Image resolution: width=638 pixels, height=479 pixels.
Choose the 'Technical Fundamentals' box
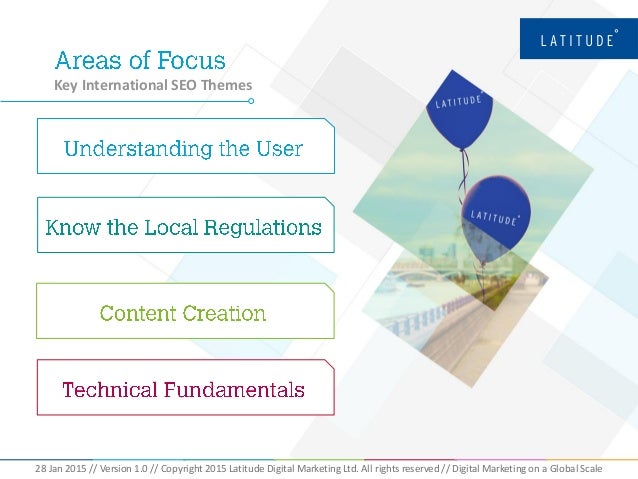186,387
